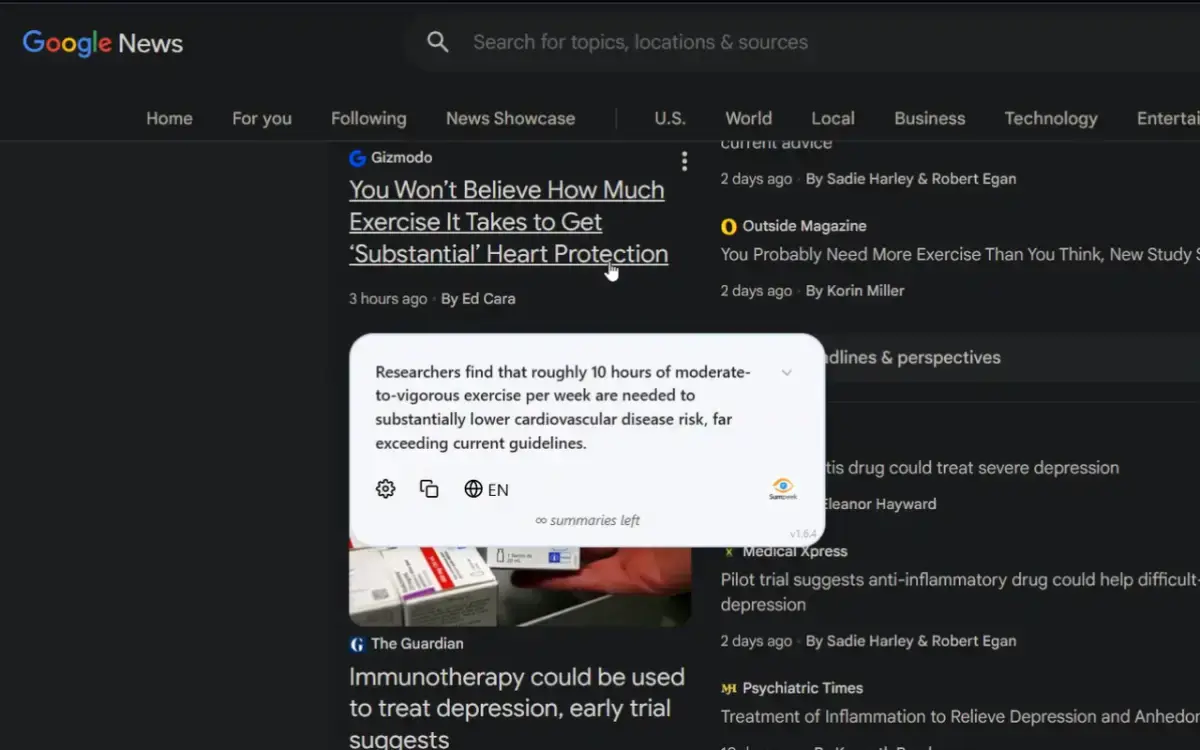
Task: Click the summaries left text
Action: tap(588, 520)
